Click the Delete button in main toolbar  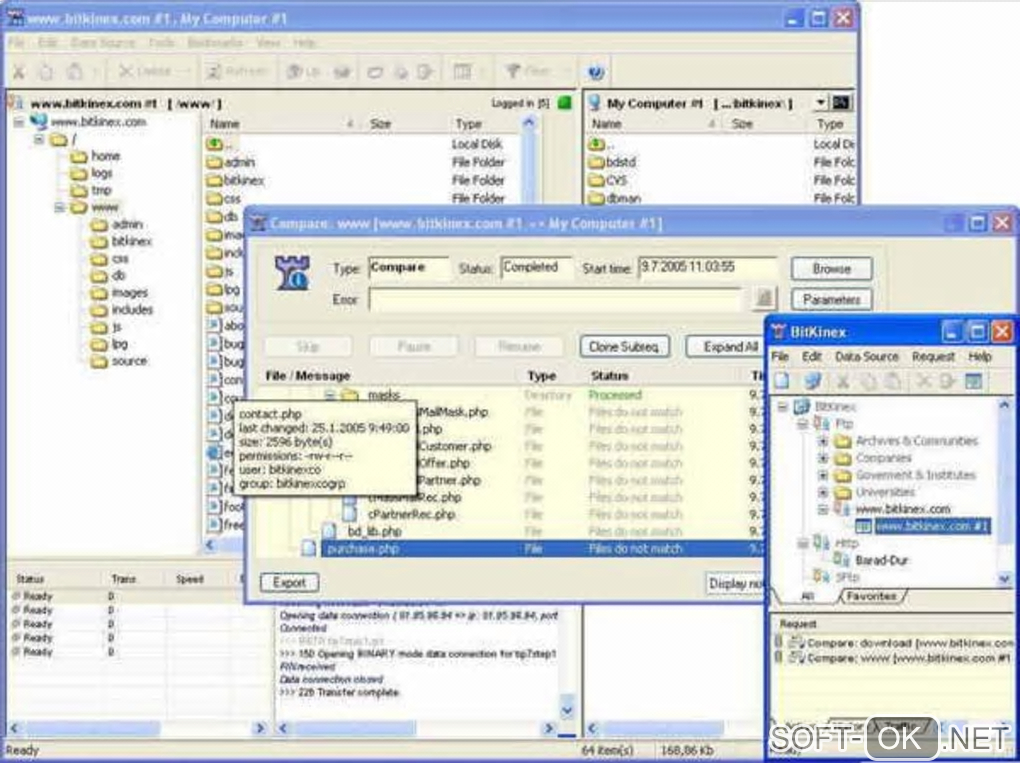146,71
